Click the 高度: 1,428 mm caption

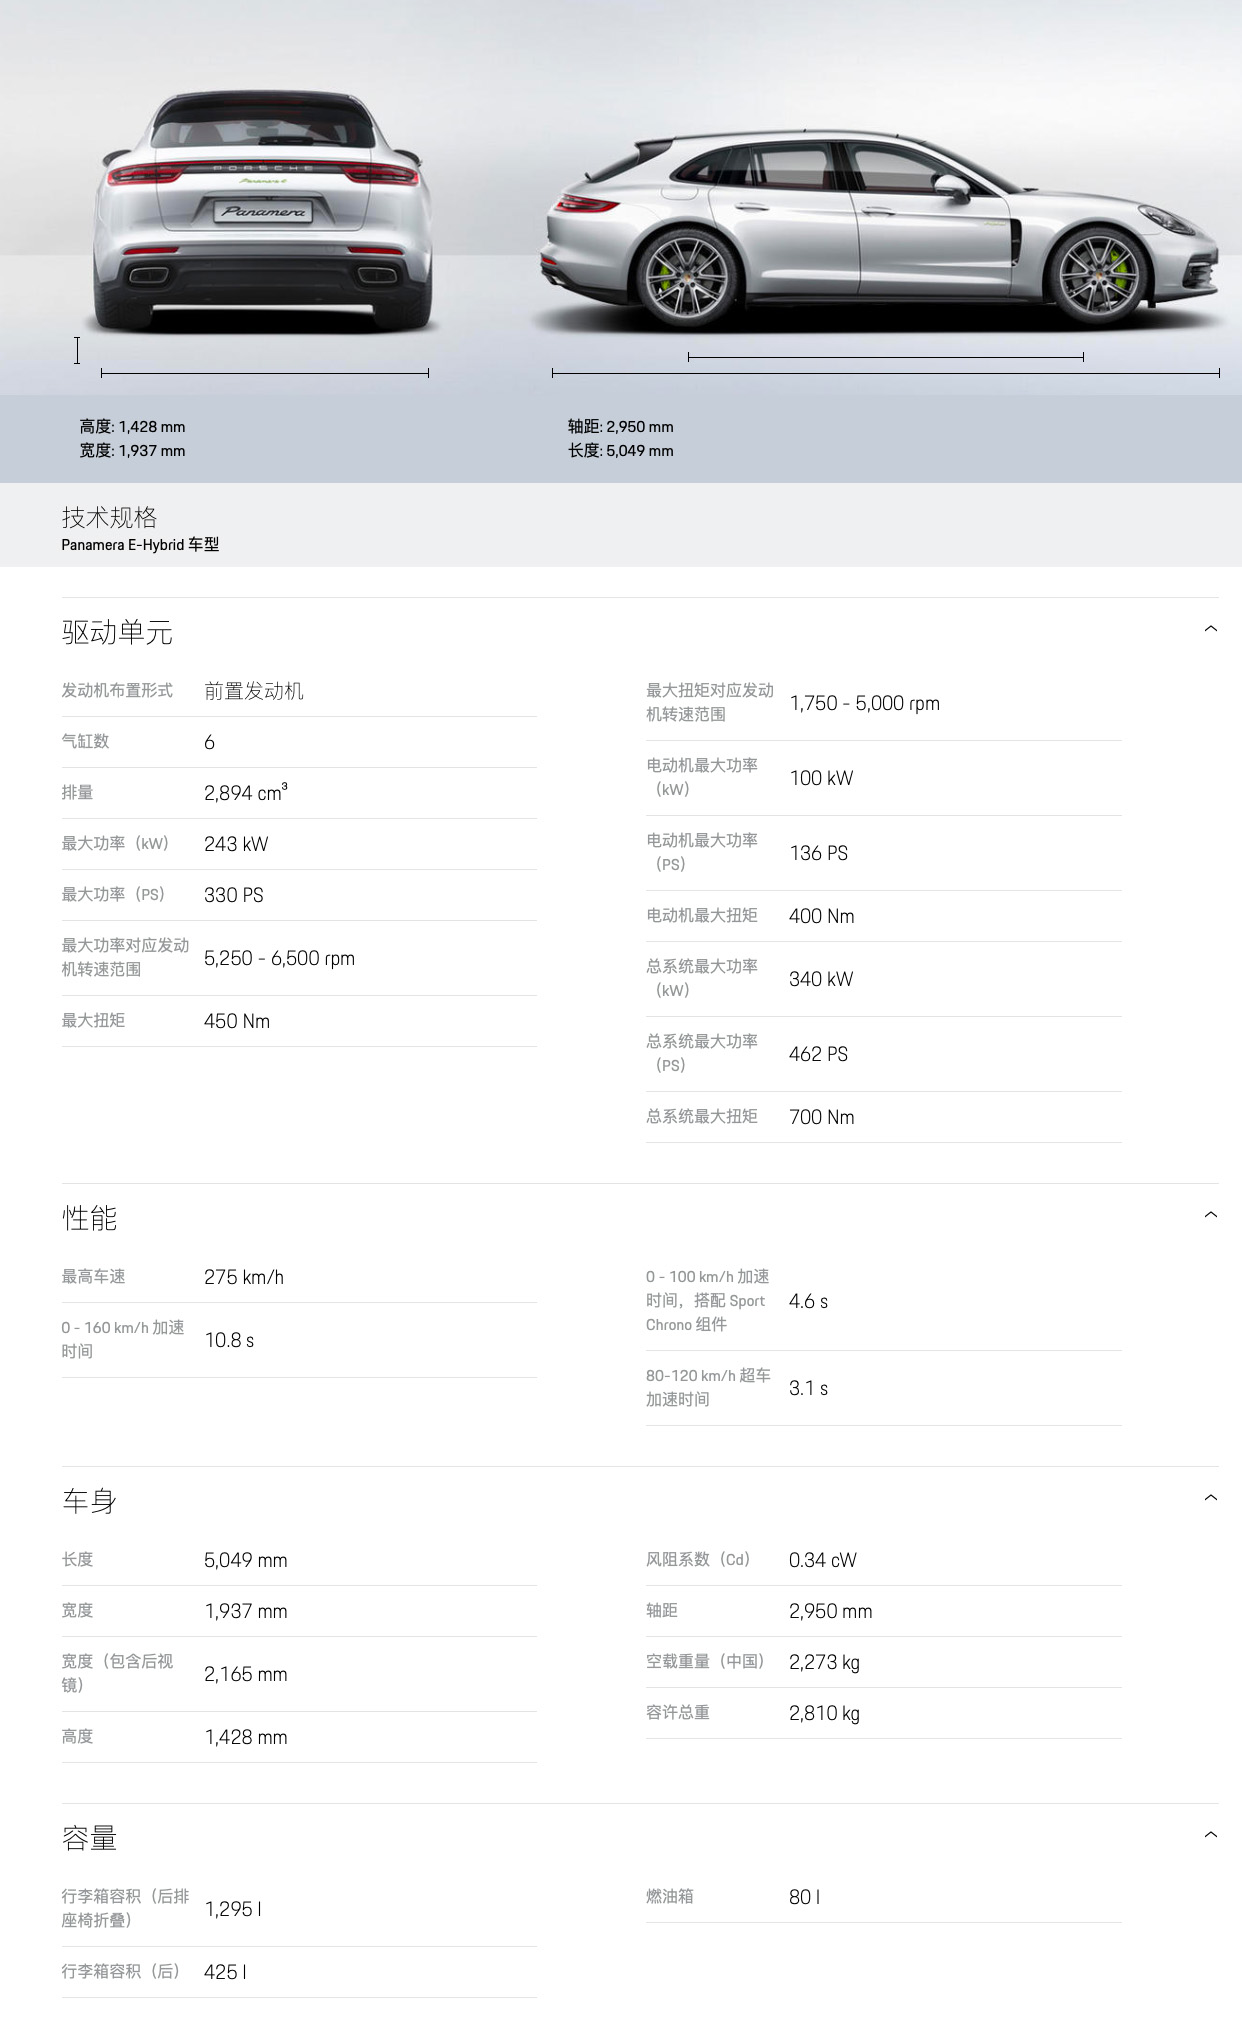point(132,427)
